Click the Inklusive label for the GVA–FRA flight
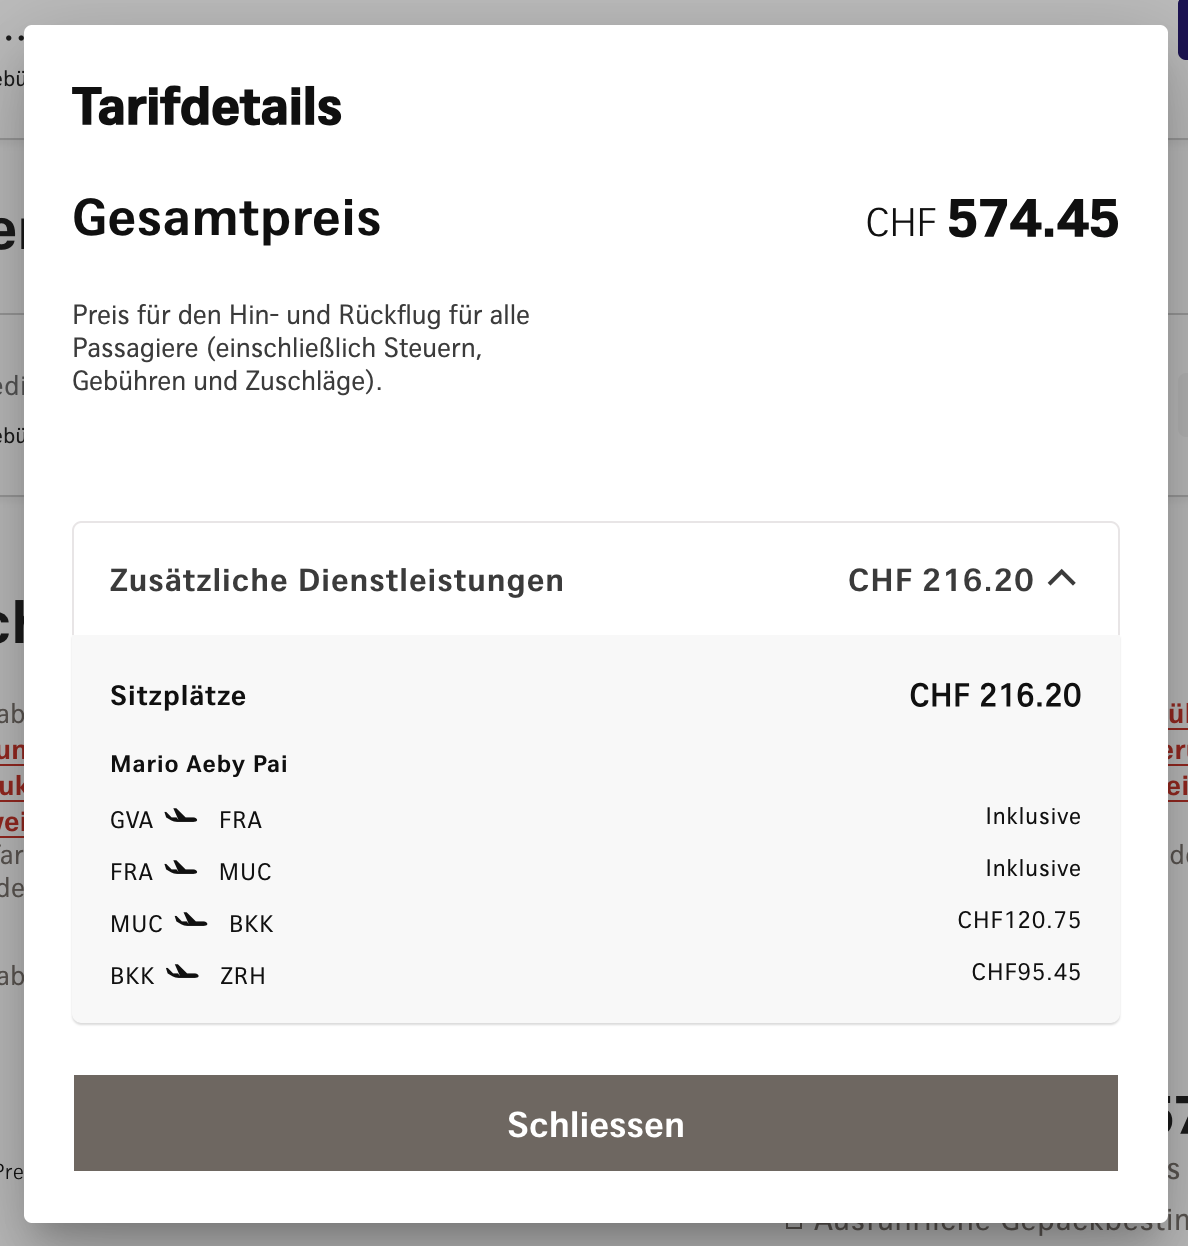 point(1033,816)
